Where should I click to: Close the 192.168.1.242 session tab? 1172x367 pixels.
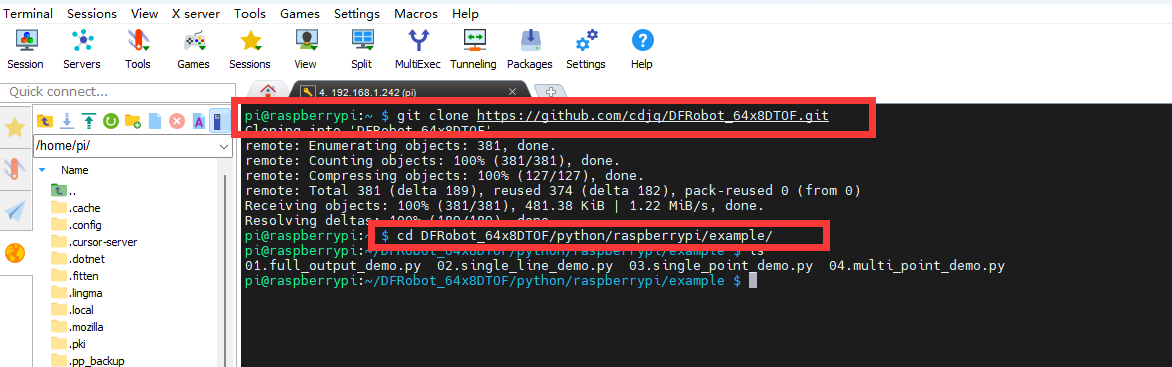(512, 92)
